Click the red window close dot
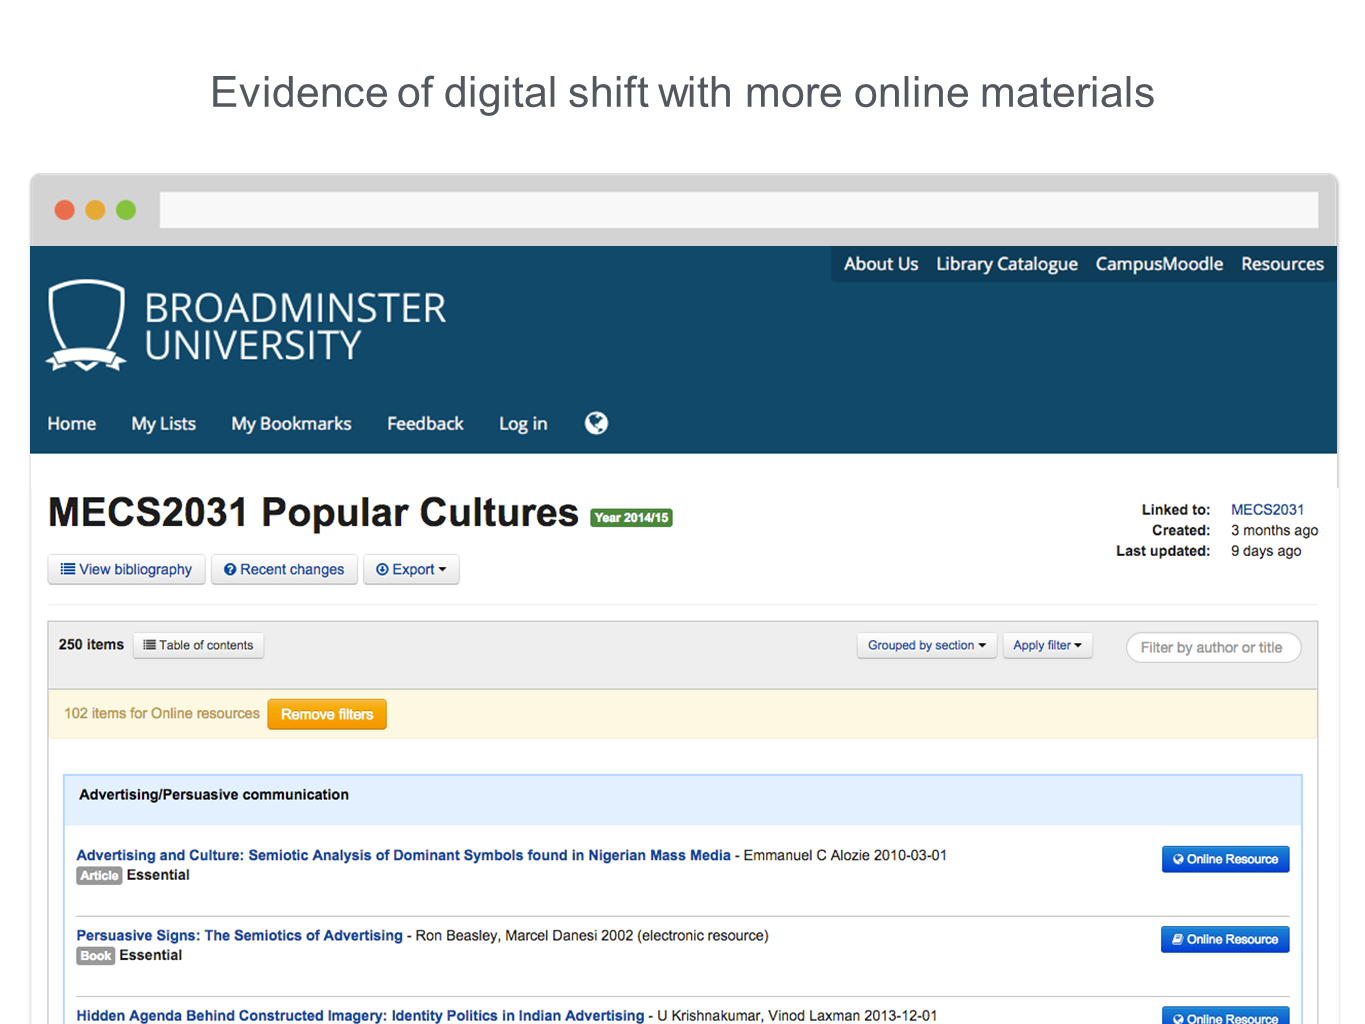Screen dimensions: 1365x1024 click(x=64, y=210)
